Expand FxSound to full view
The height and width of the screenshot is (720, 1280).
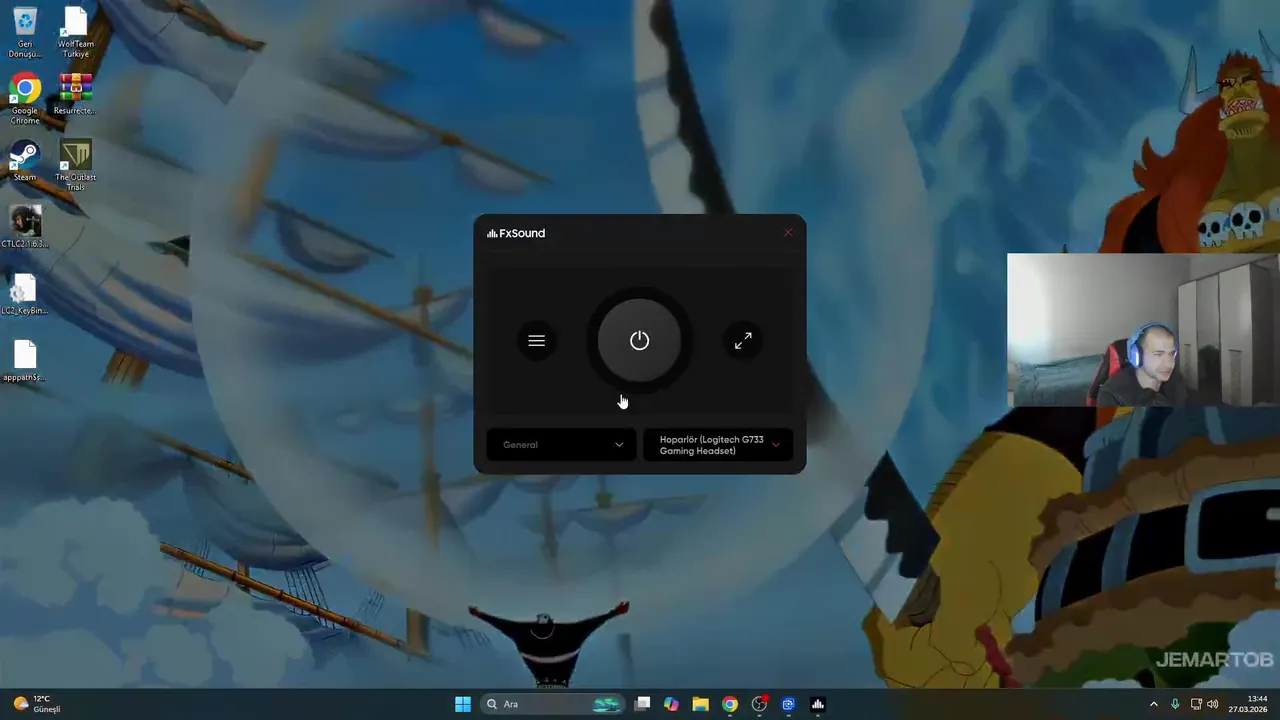(x=743, y=341)
